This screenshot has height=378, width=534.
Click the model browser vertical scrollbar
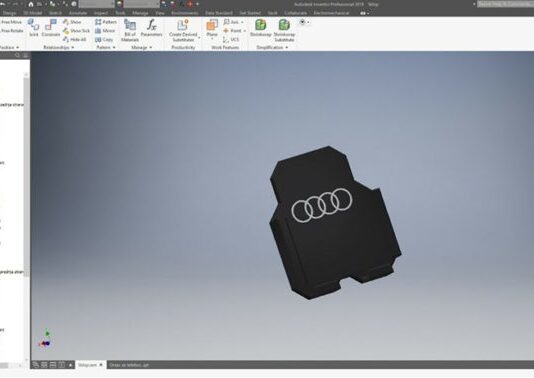click(27, 177)
